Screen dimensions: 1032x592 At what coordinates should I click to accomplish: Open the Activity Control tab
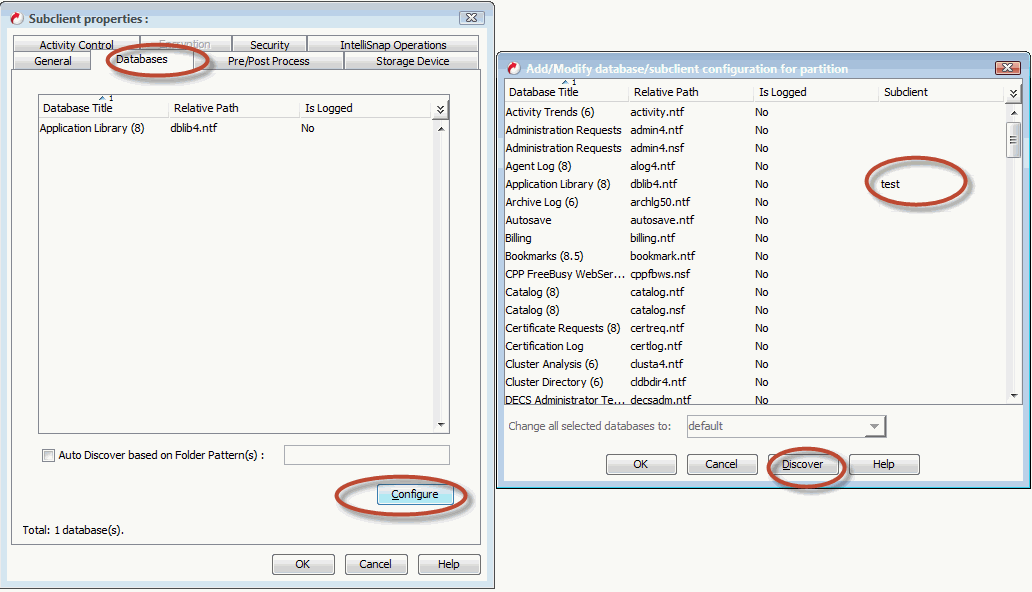point(76,45)
